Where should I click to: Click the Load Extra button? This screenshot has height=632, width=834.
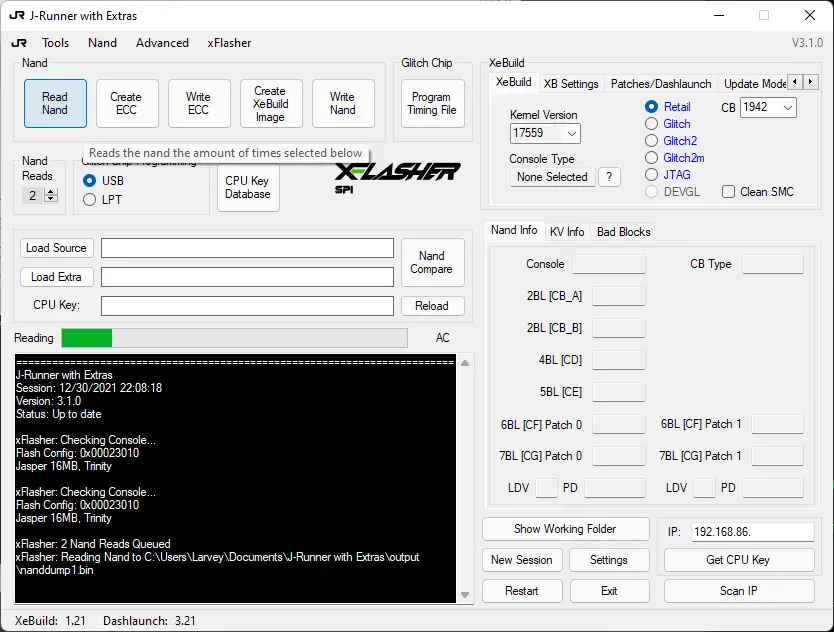[x=56, y=277]
